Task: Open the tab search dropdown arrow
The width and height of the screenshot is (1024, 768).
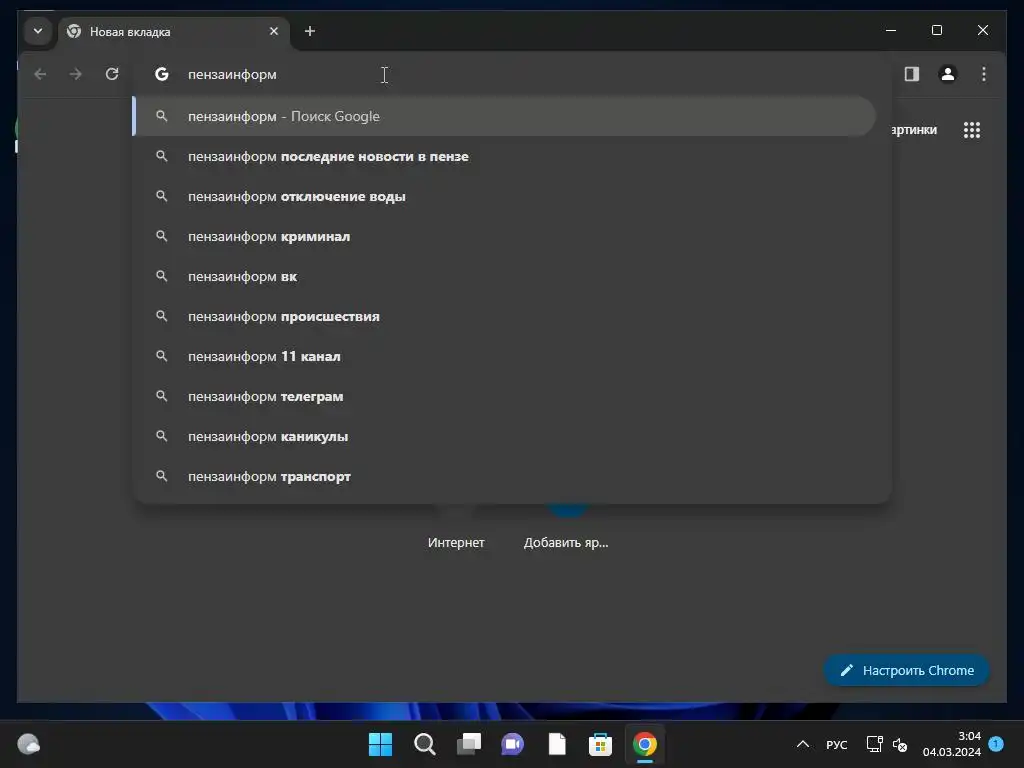Action: [38, 31]
